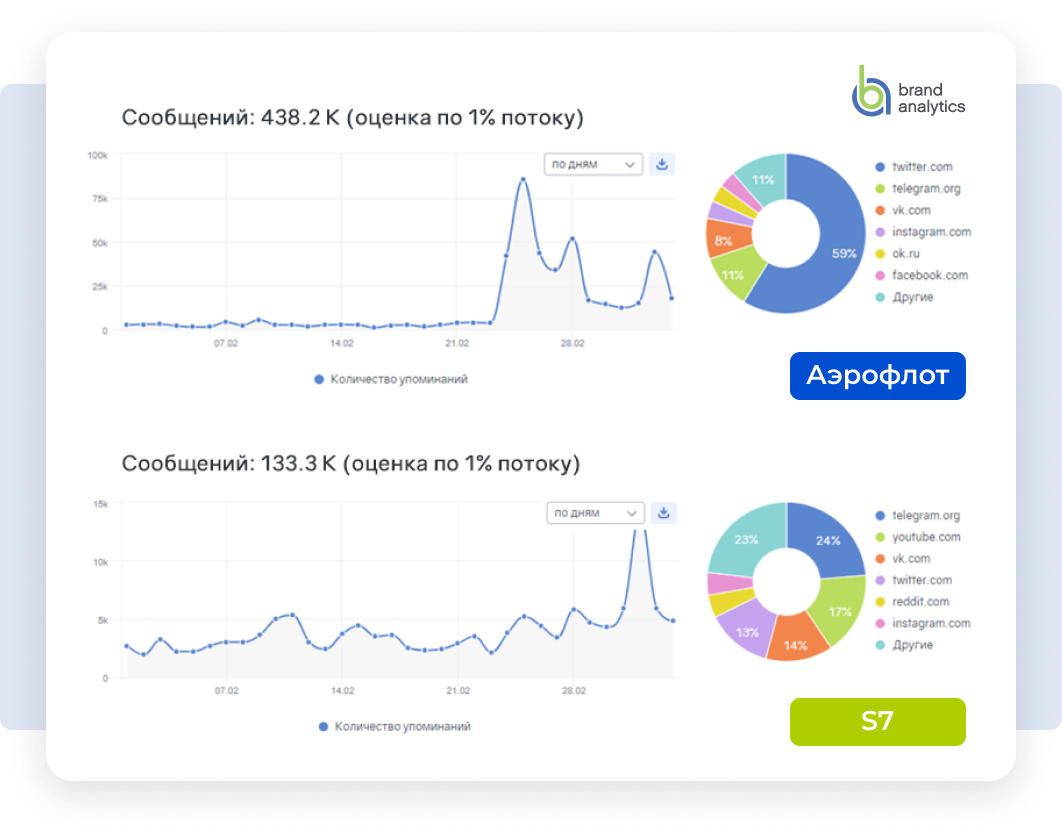
Task: Toggle twitter.com in the Аэрофлот pie legend
Action: (914, 167)
